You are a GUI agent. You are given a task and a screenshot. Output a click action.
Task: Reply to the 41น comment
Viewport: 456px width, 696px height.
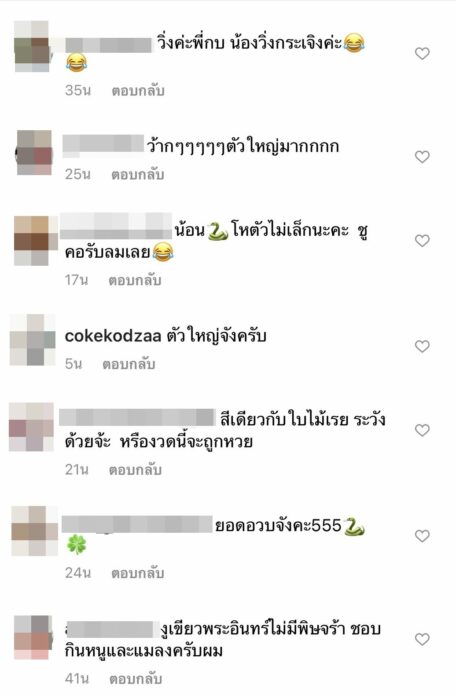click(x=135, y=679)
